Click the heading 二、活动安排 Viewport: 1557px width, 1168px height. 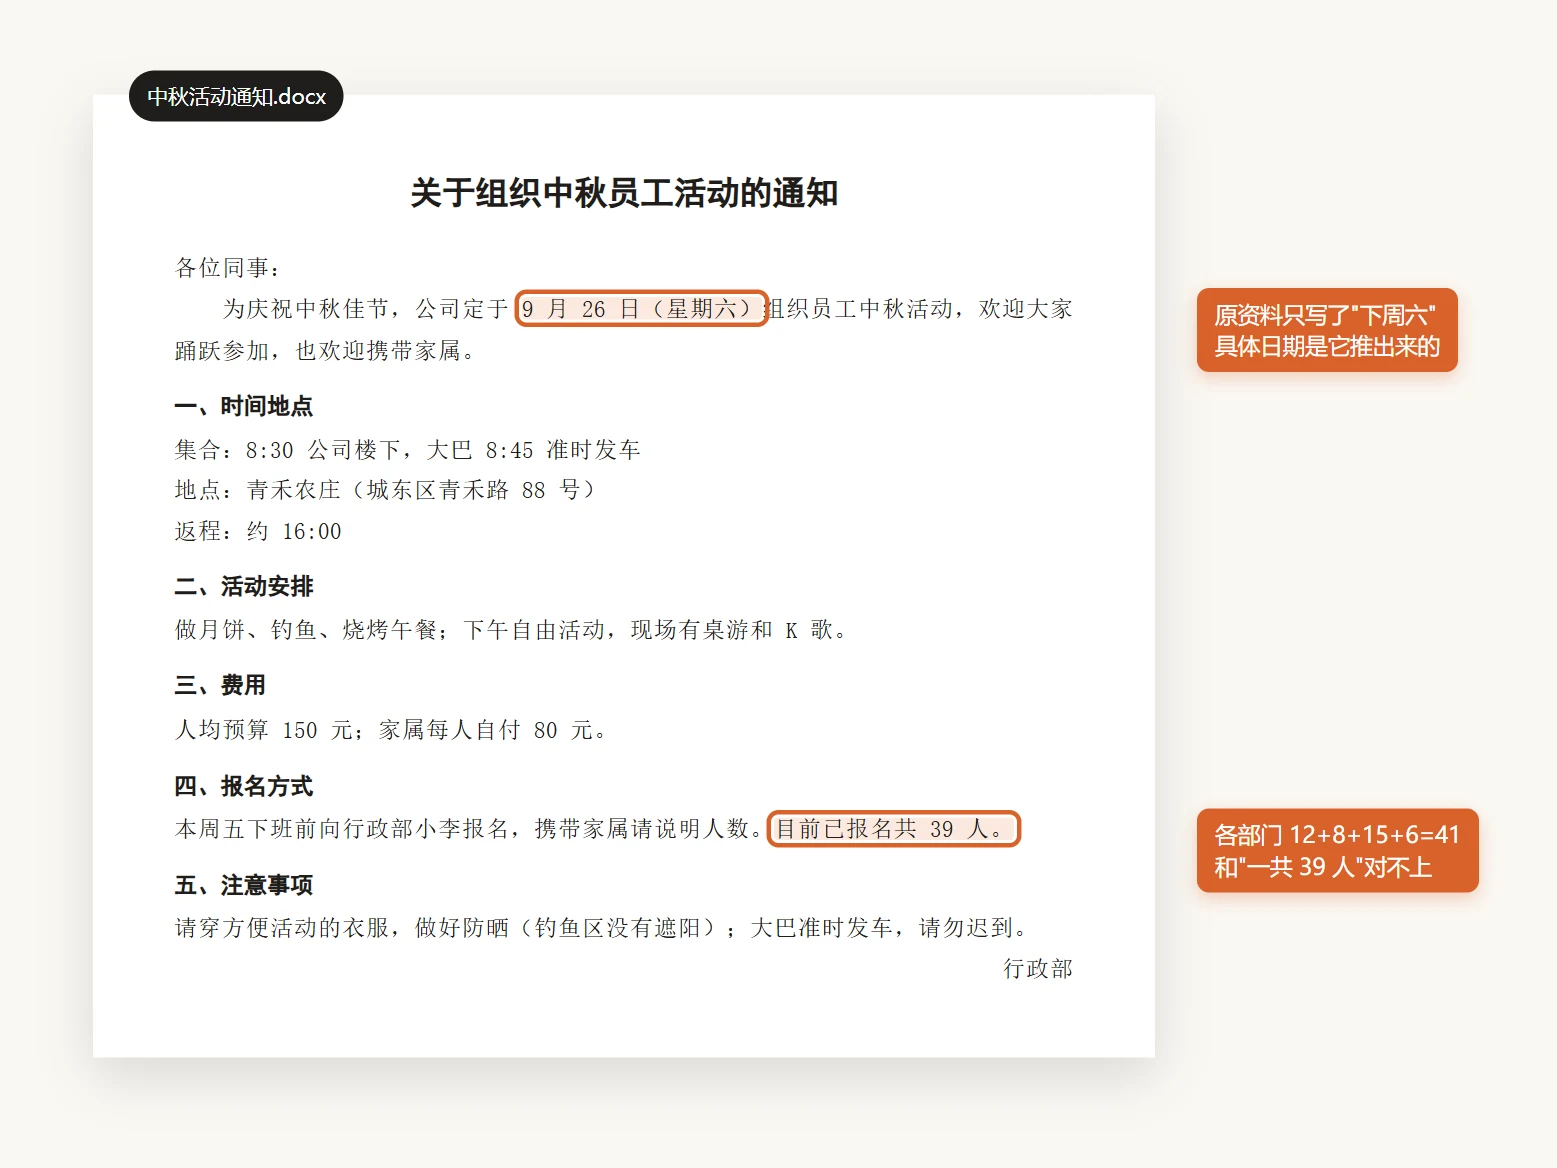click(243, 586)
